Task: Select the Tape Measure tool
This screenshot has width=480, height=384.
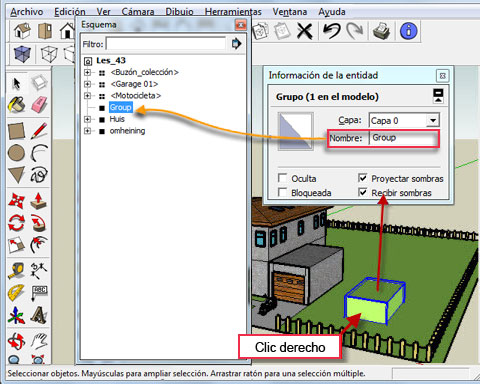Action: tap(16, 270)
